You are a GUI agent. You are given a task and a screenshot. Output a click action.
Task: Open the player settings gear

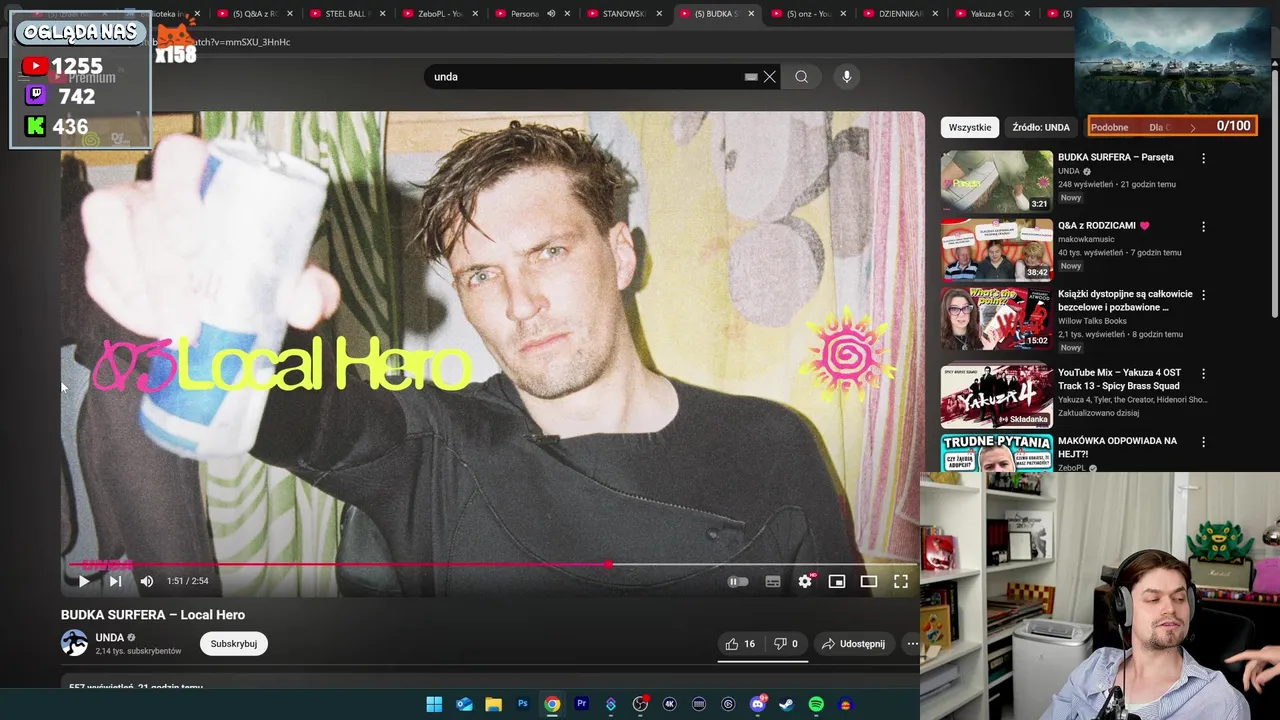coord(805,581)
